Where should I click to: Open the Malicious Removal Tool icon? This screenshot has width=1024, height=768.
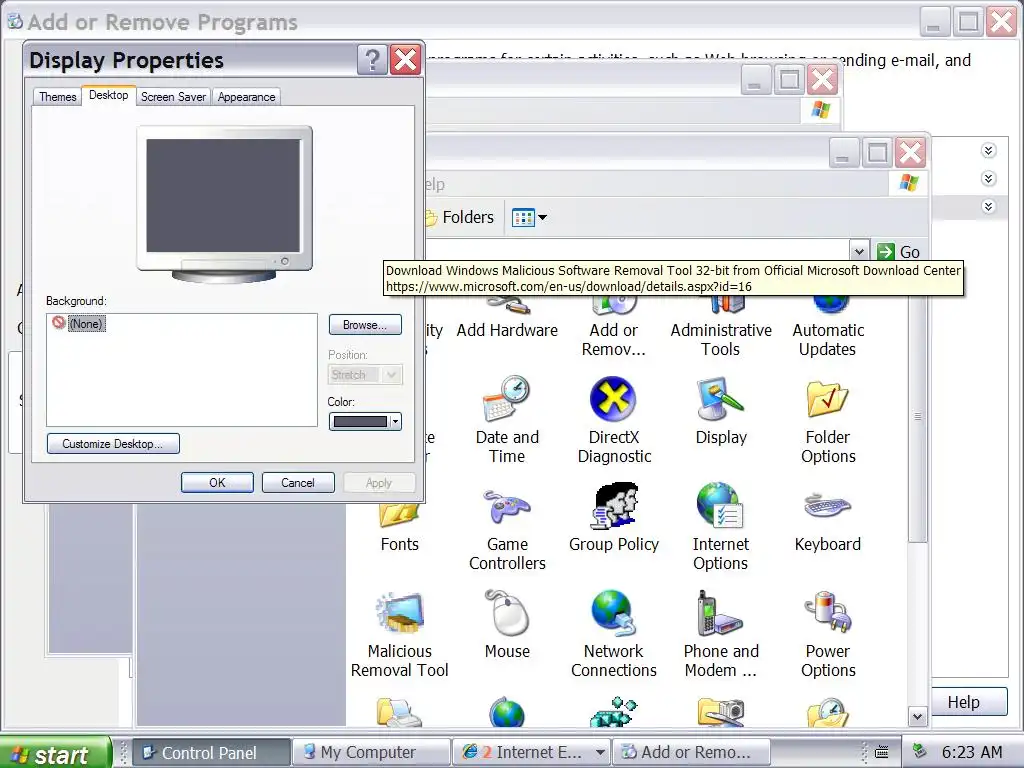tap(399, 634)
